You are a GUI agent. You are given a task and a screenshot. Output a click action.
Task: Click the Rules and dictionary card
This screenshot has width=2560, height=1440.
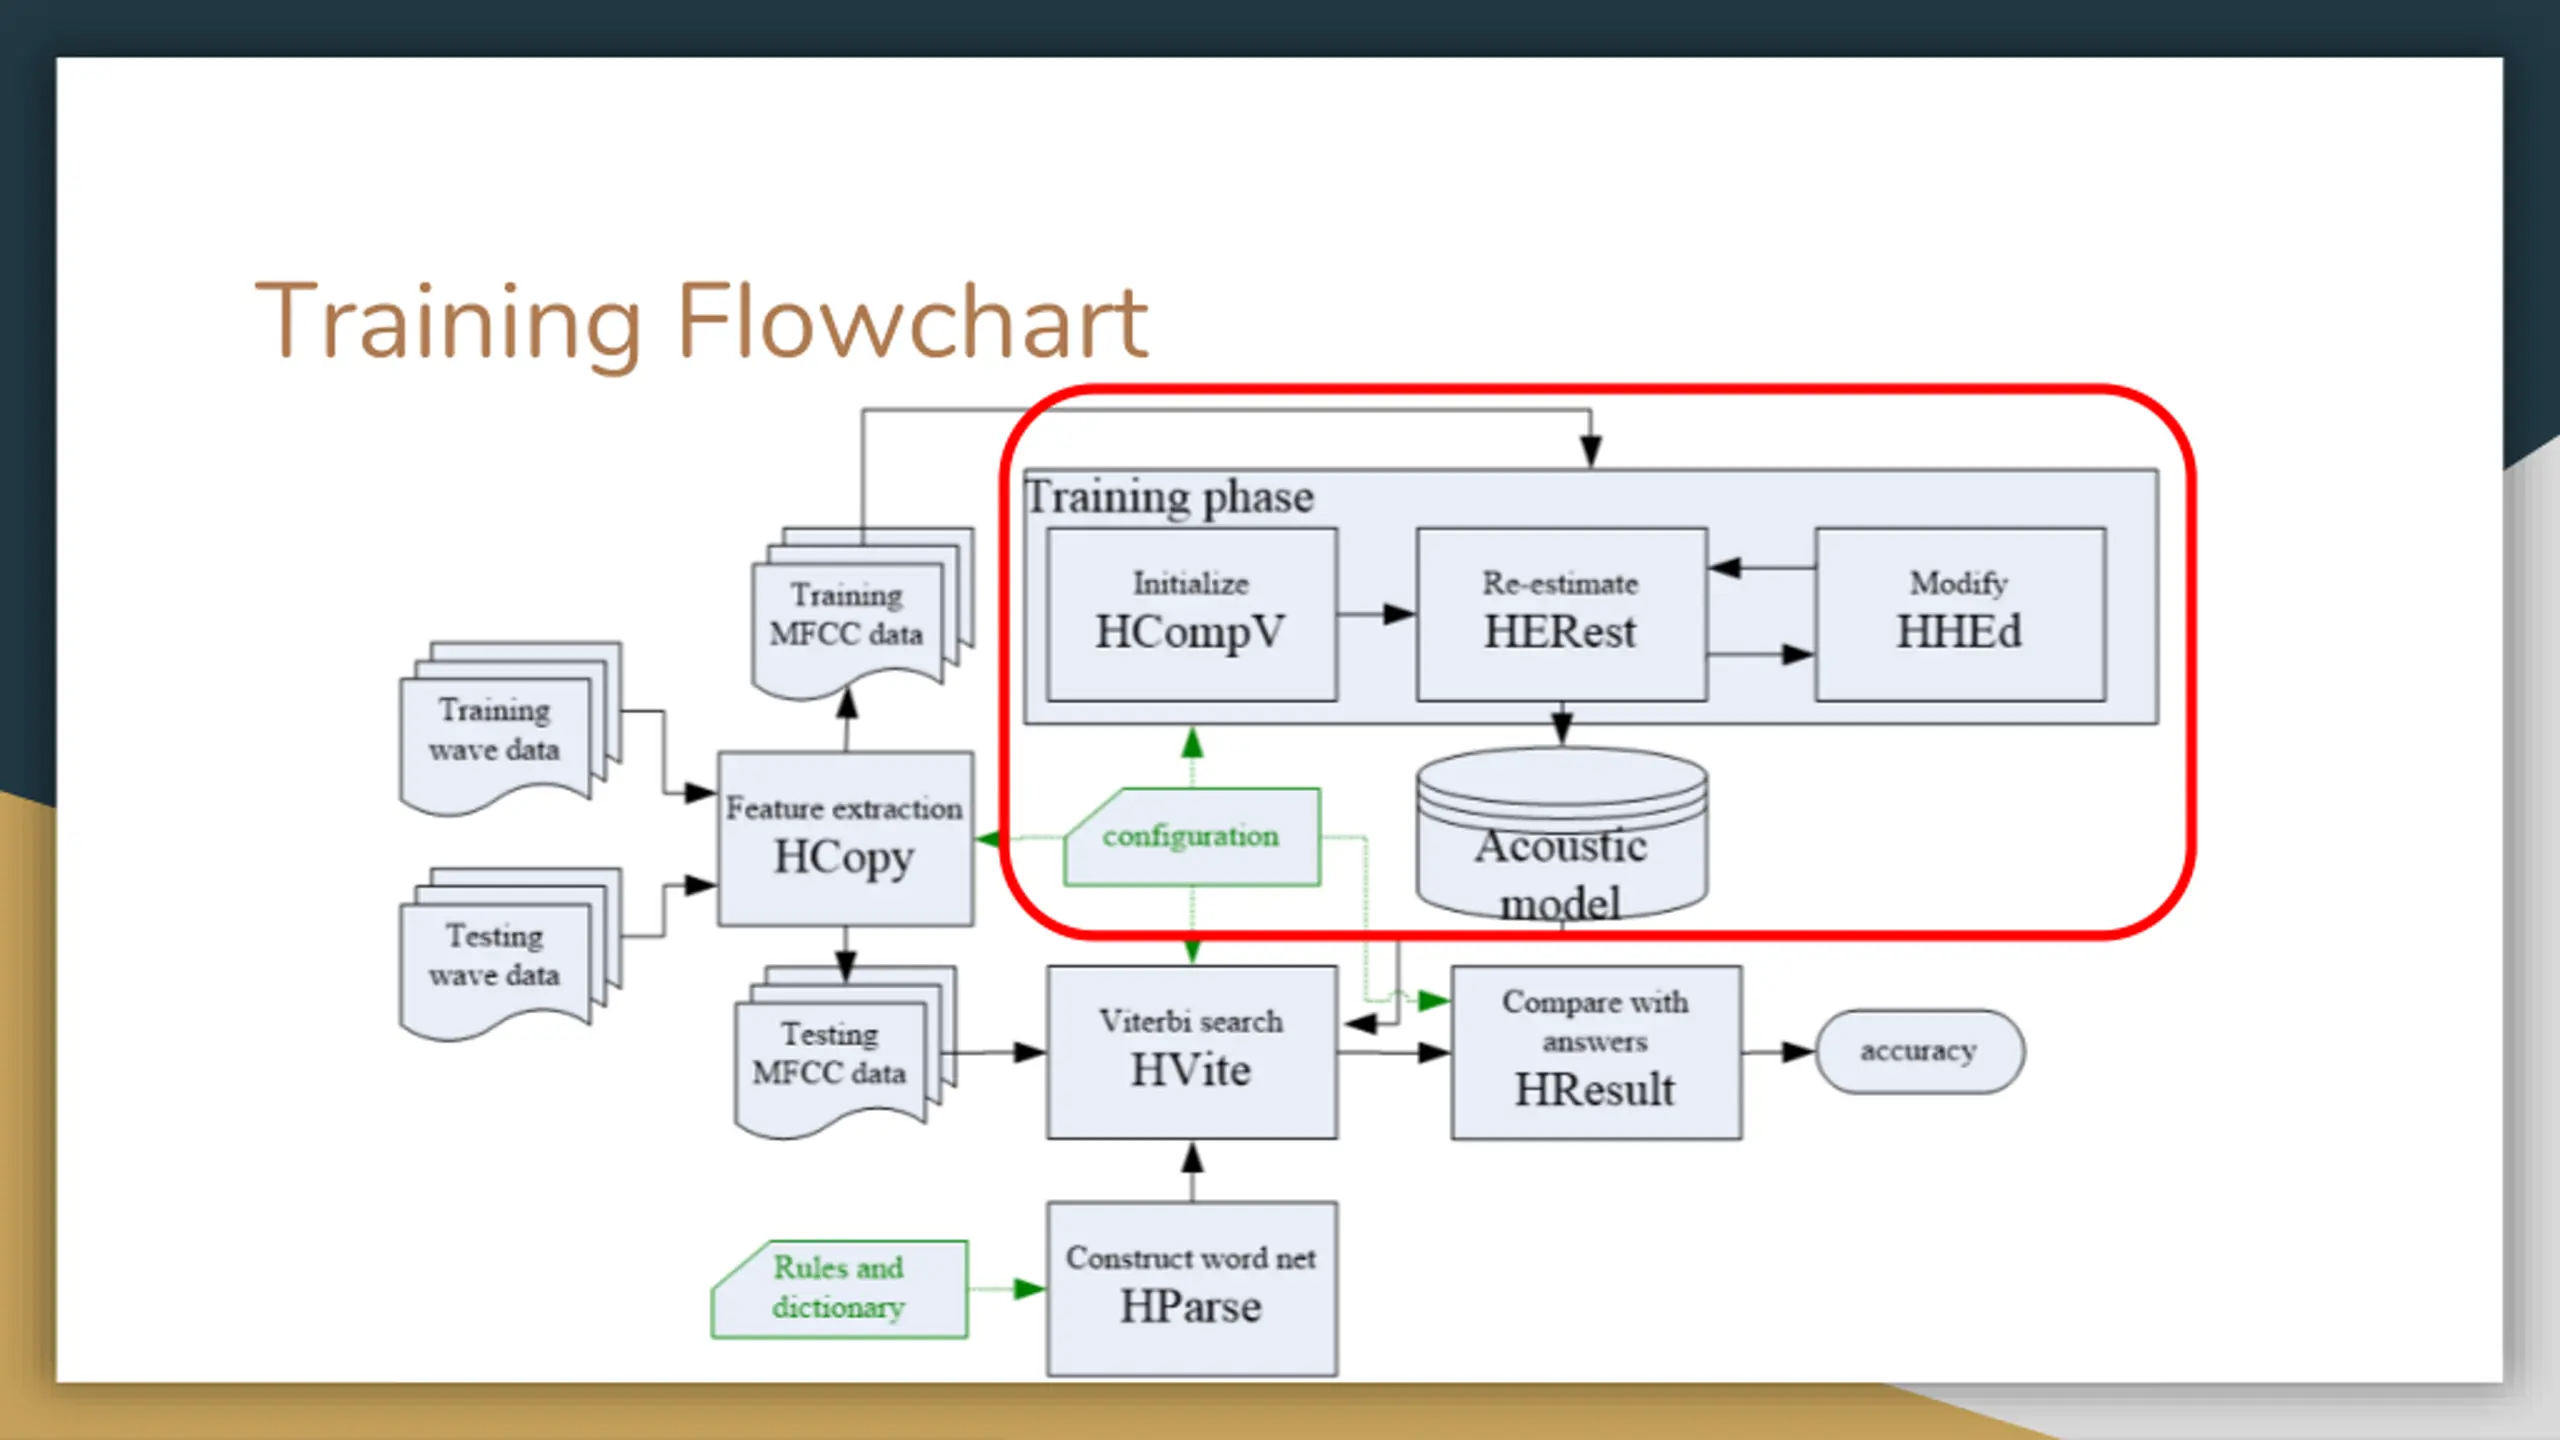pyautogui.click(x=839, y=1289)
